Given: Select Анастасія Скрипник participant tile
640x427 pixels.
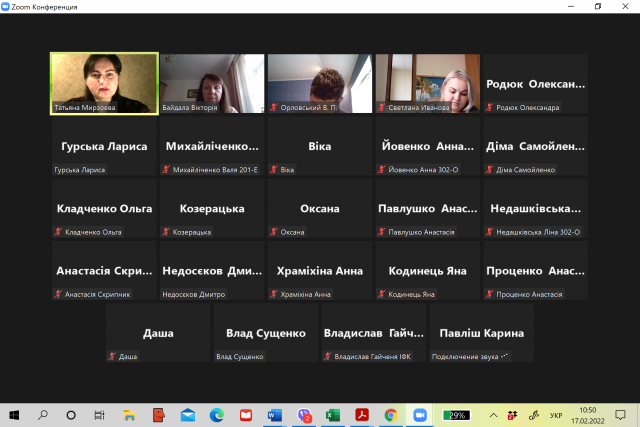Looking at the screenshot, I should (104, 271).
